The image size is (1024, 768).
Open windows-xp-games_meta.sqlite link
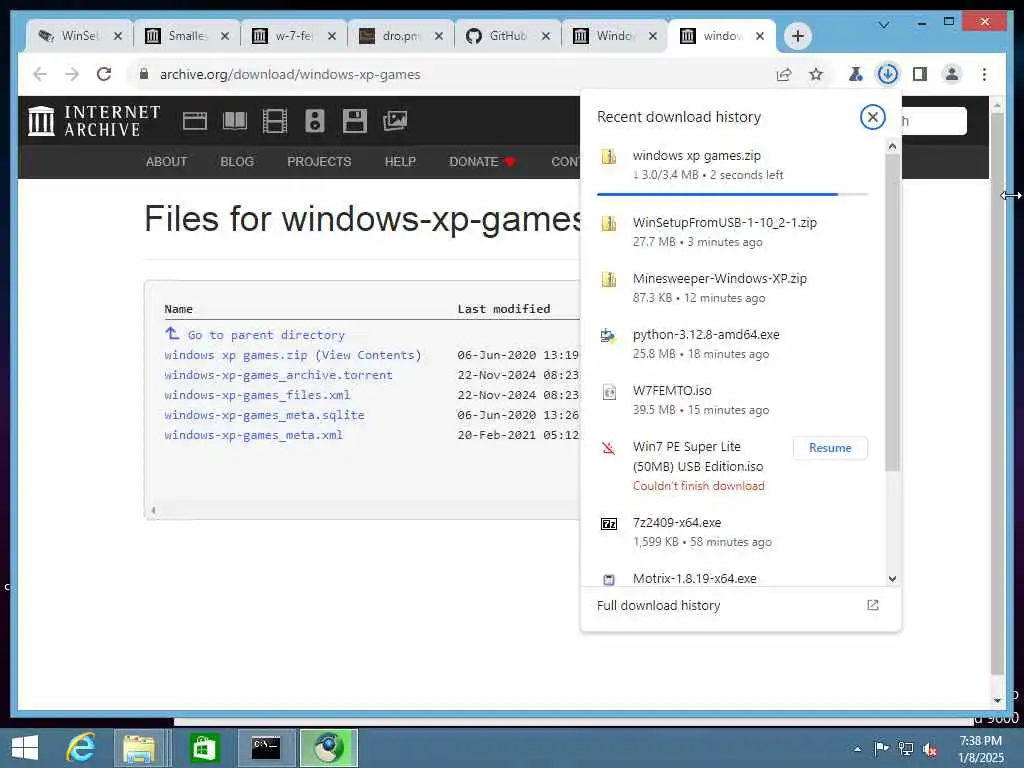(264, 415)
